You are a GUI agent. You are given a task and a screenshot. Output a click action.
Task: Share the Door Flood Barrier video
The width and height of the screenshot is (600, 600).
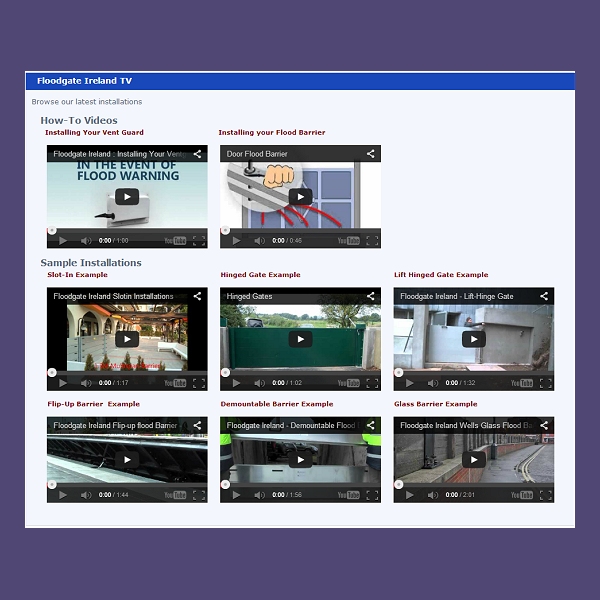(370, 154)
